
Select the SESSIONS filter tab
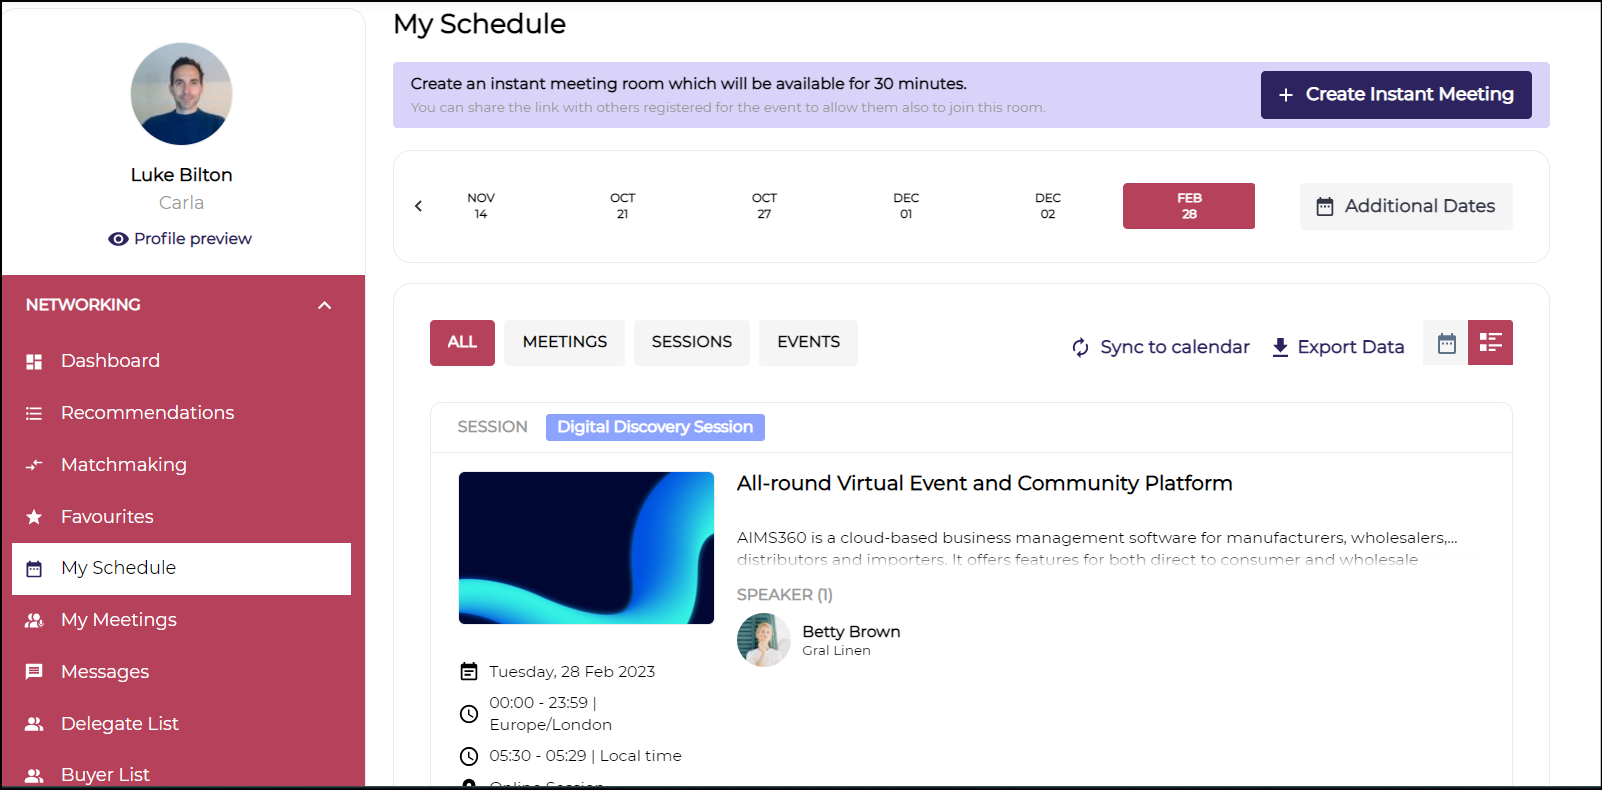pos(691,342)
